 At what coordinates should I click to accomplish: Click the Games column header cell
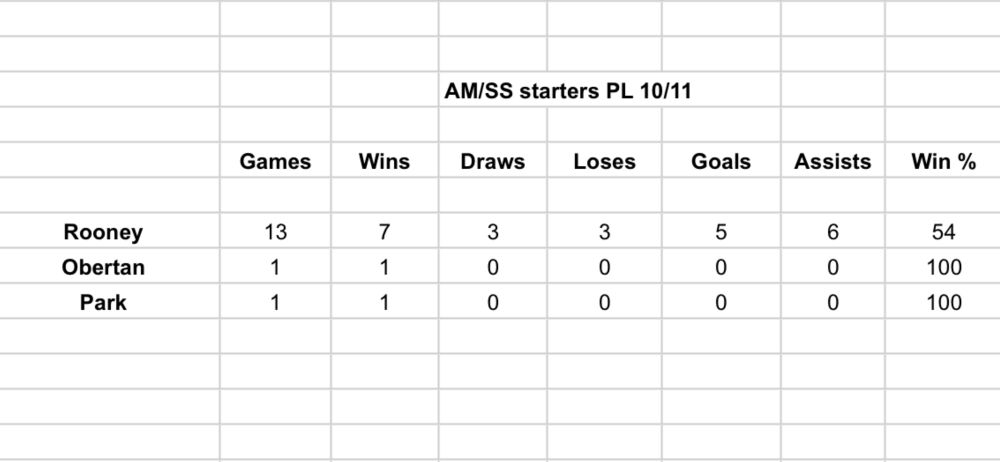(x=276, y=160)
